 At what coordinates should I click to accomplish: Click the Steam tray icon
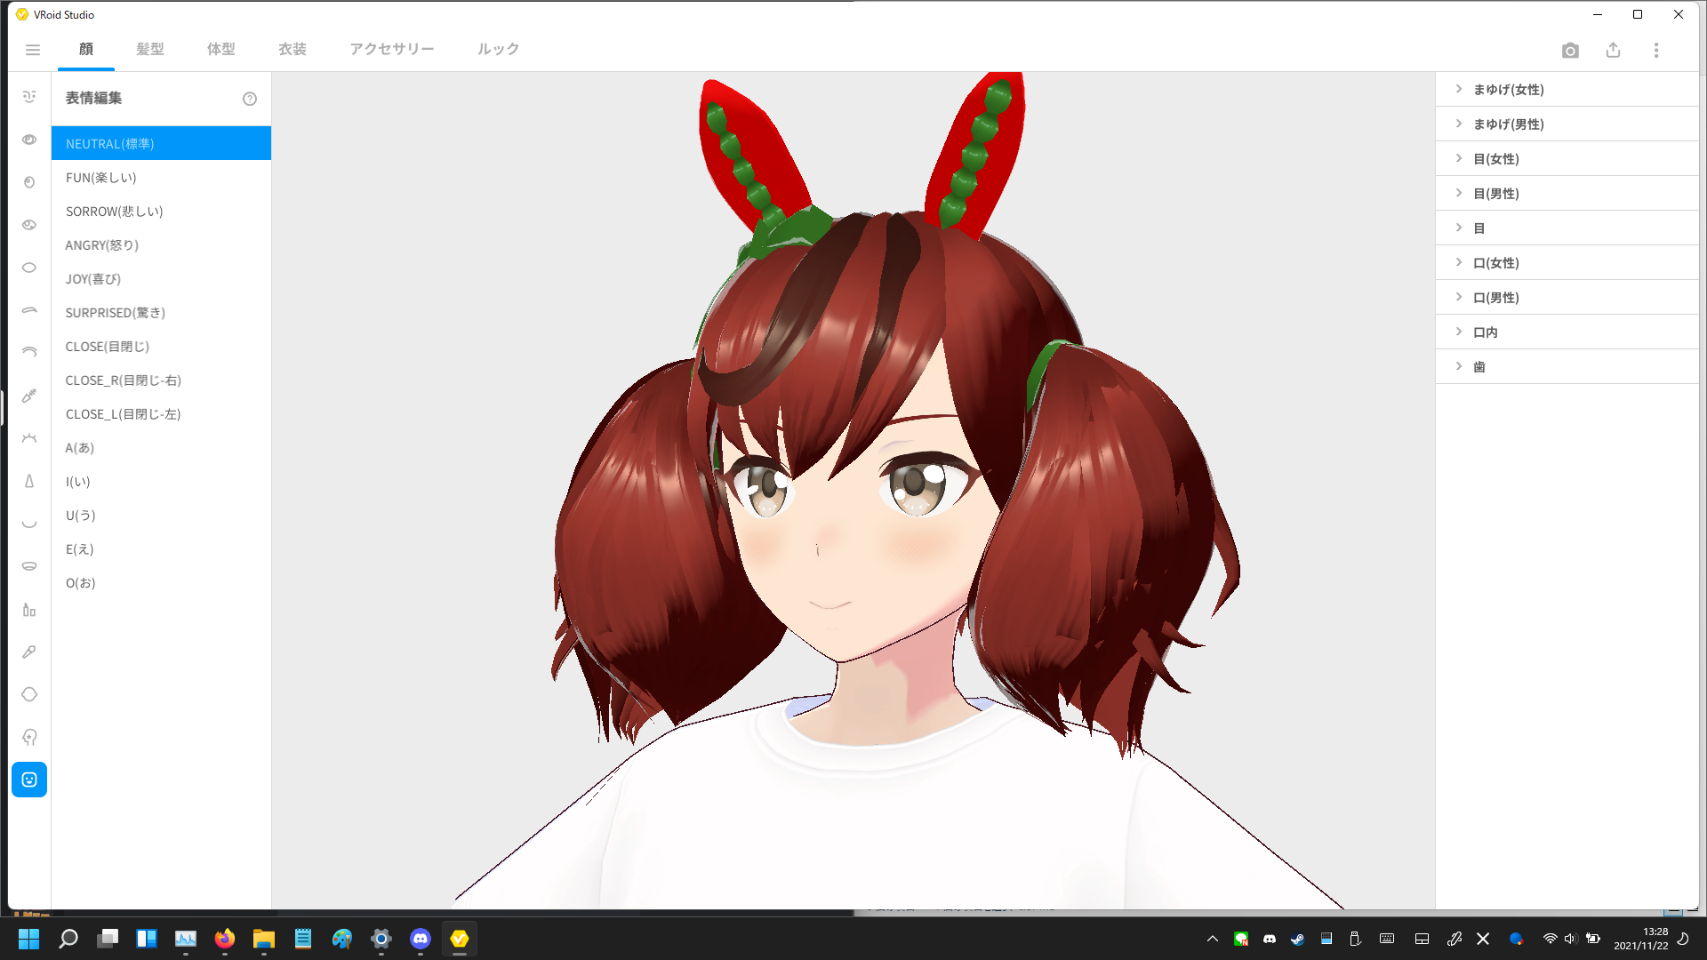pyautogui.click(x=1297, y=939)
